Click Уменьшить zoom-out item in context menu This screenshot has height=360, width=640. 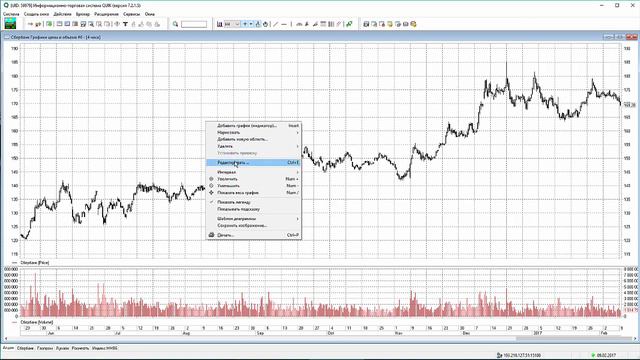[x=254, y=186]
